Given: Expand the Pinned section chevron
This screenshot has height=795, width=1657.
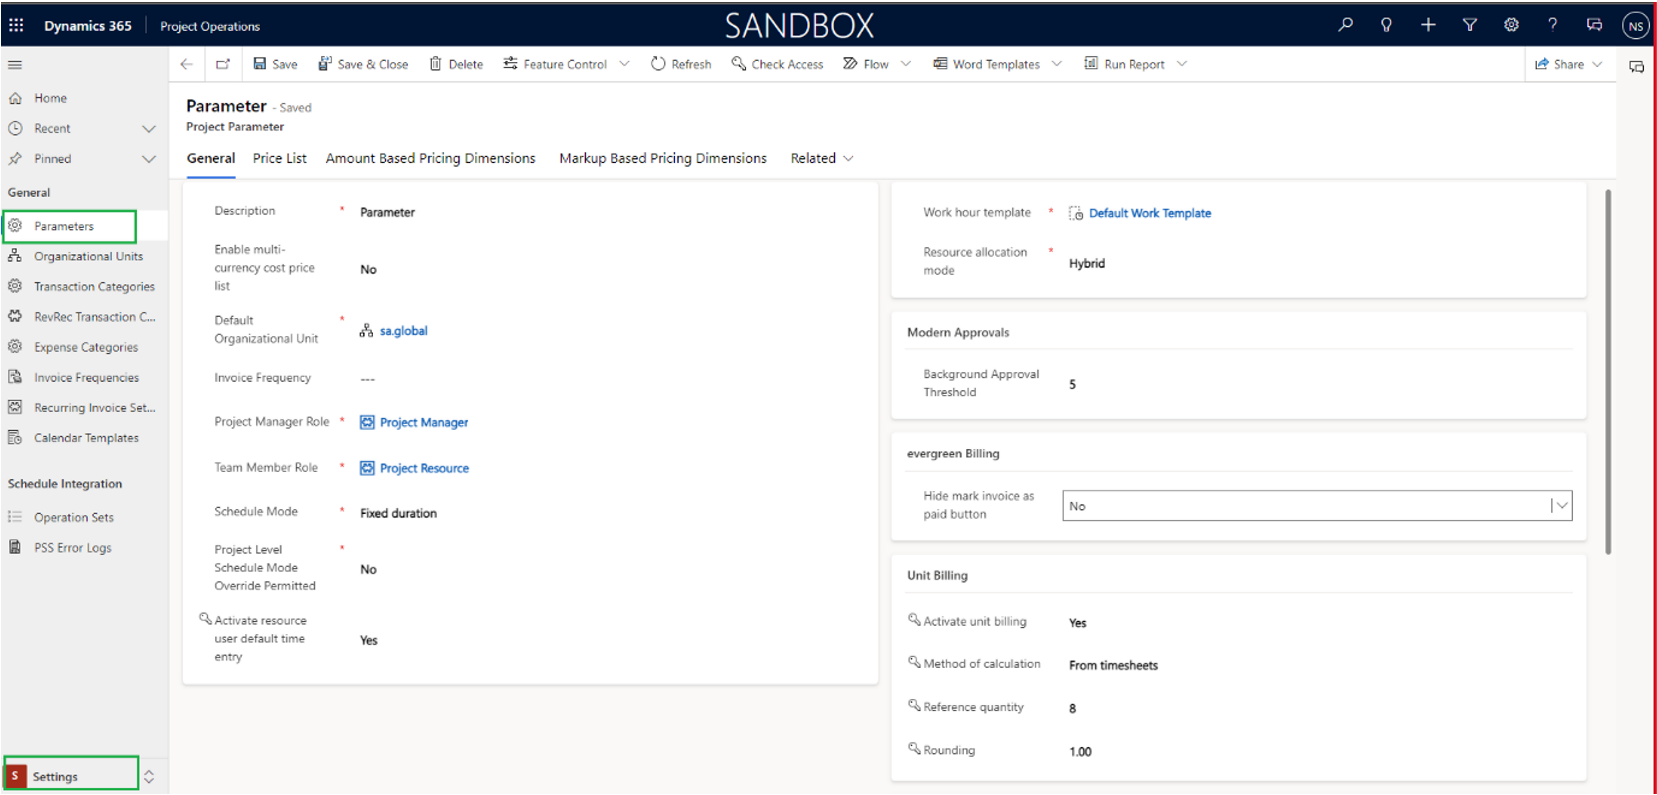Looking at the screenshot, I should (149, 159).
